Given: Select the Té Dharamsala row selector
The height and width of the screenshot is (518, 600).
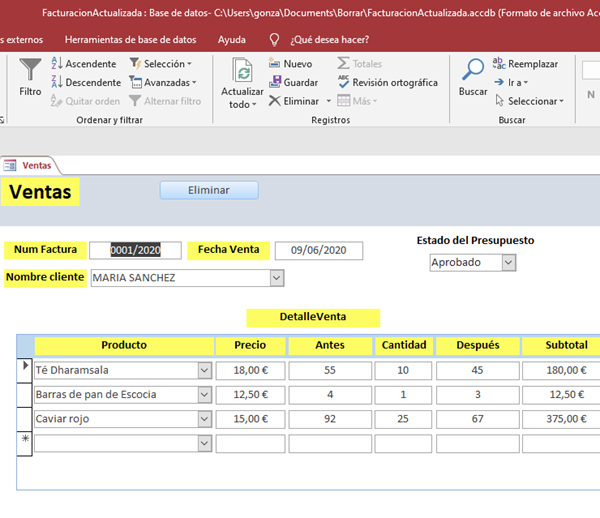Looking at the screenshot, I should pos(26,370).
